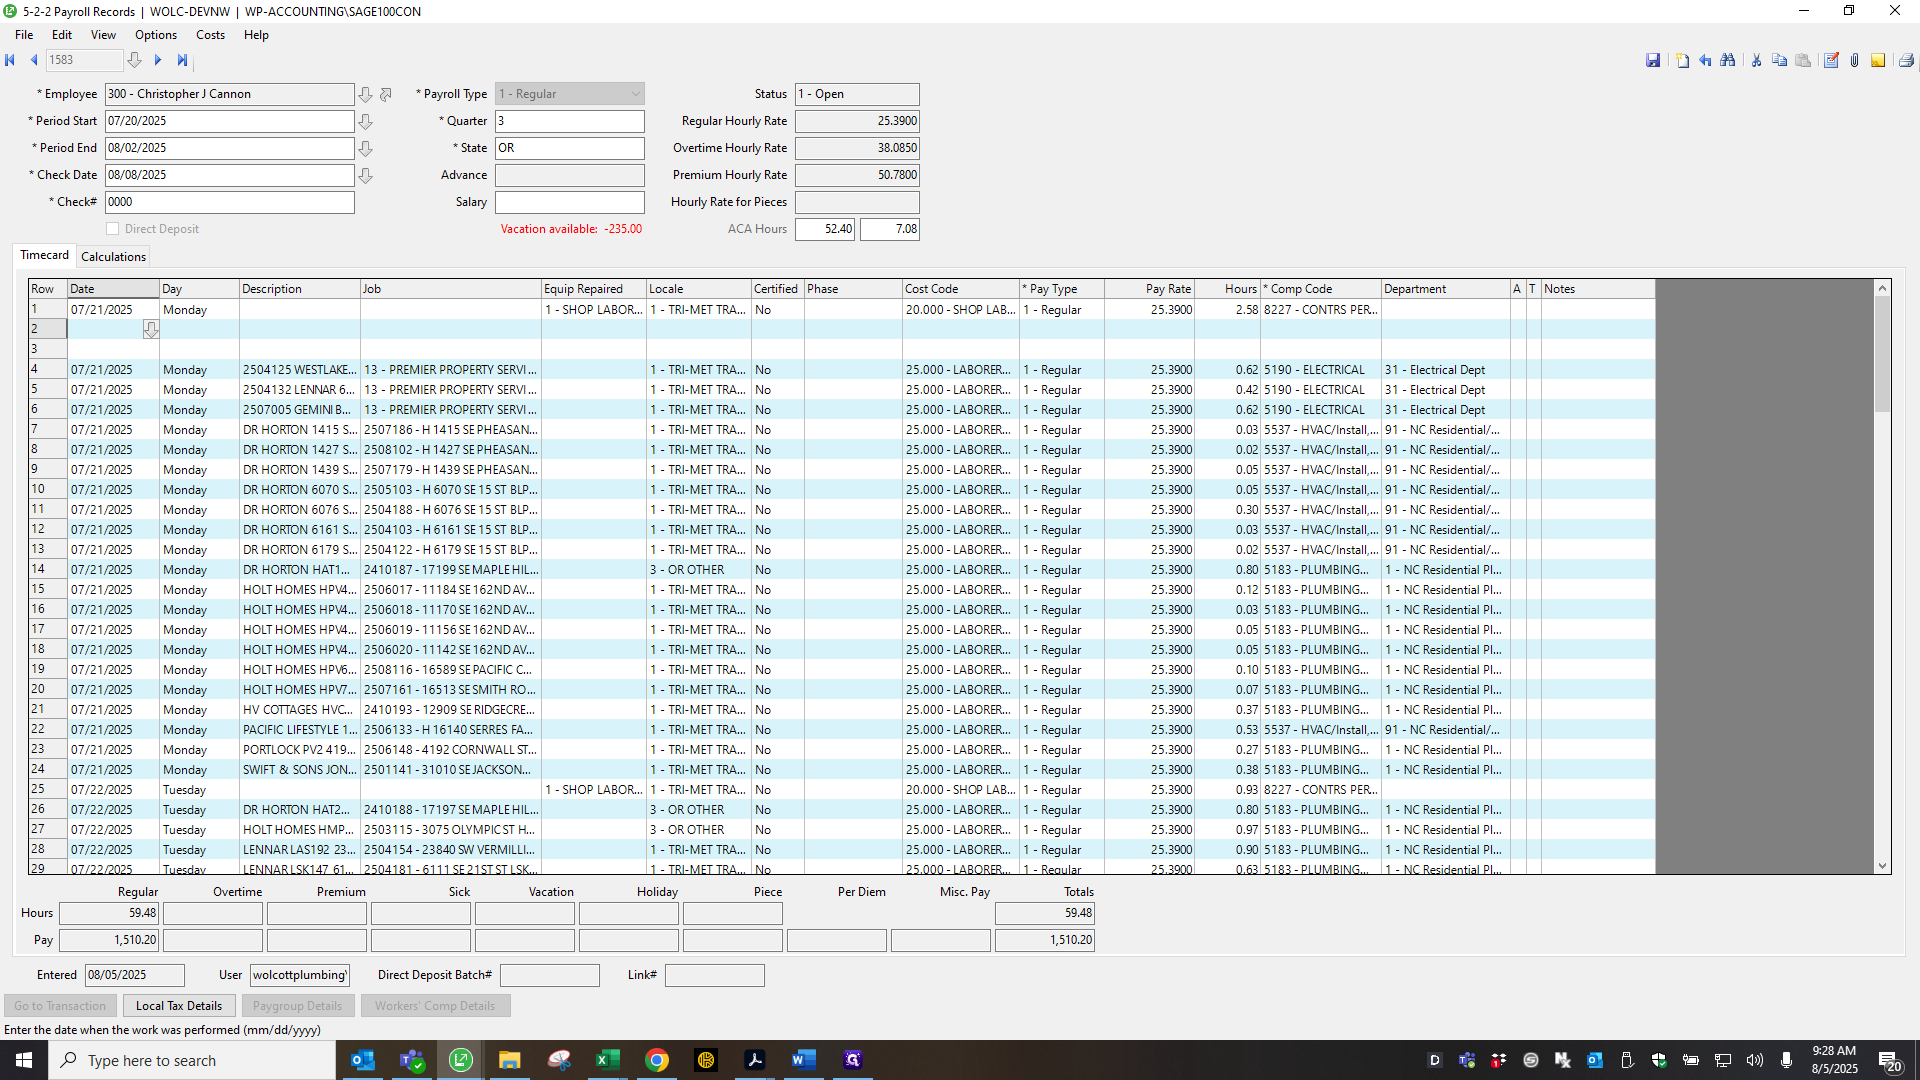Select row 14 description DR HORTON HAT1
This screenshot has width=1920, height=1080.
point(299,570)
